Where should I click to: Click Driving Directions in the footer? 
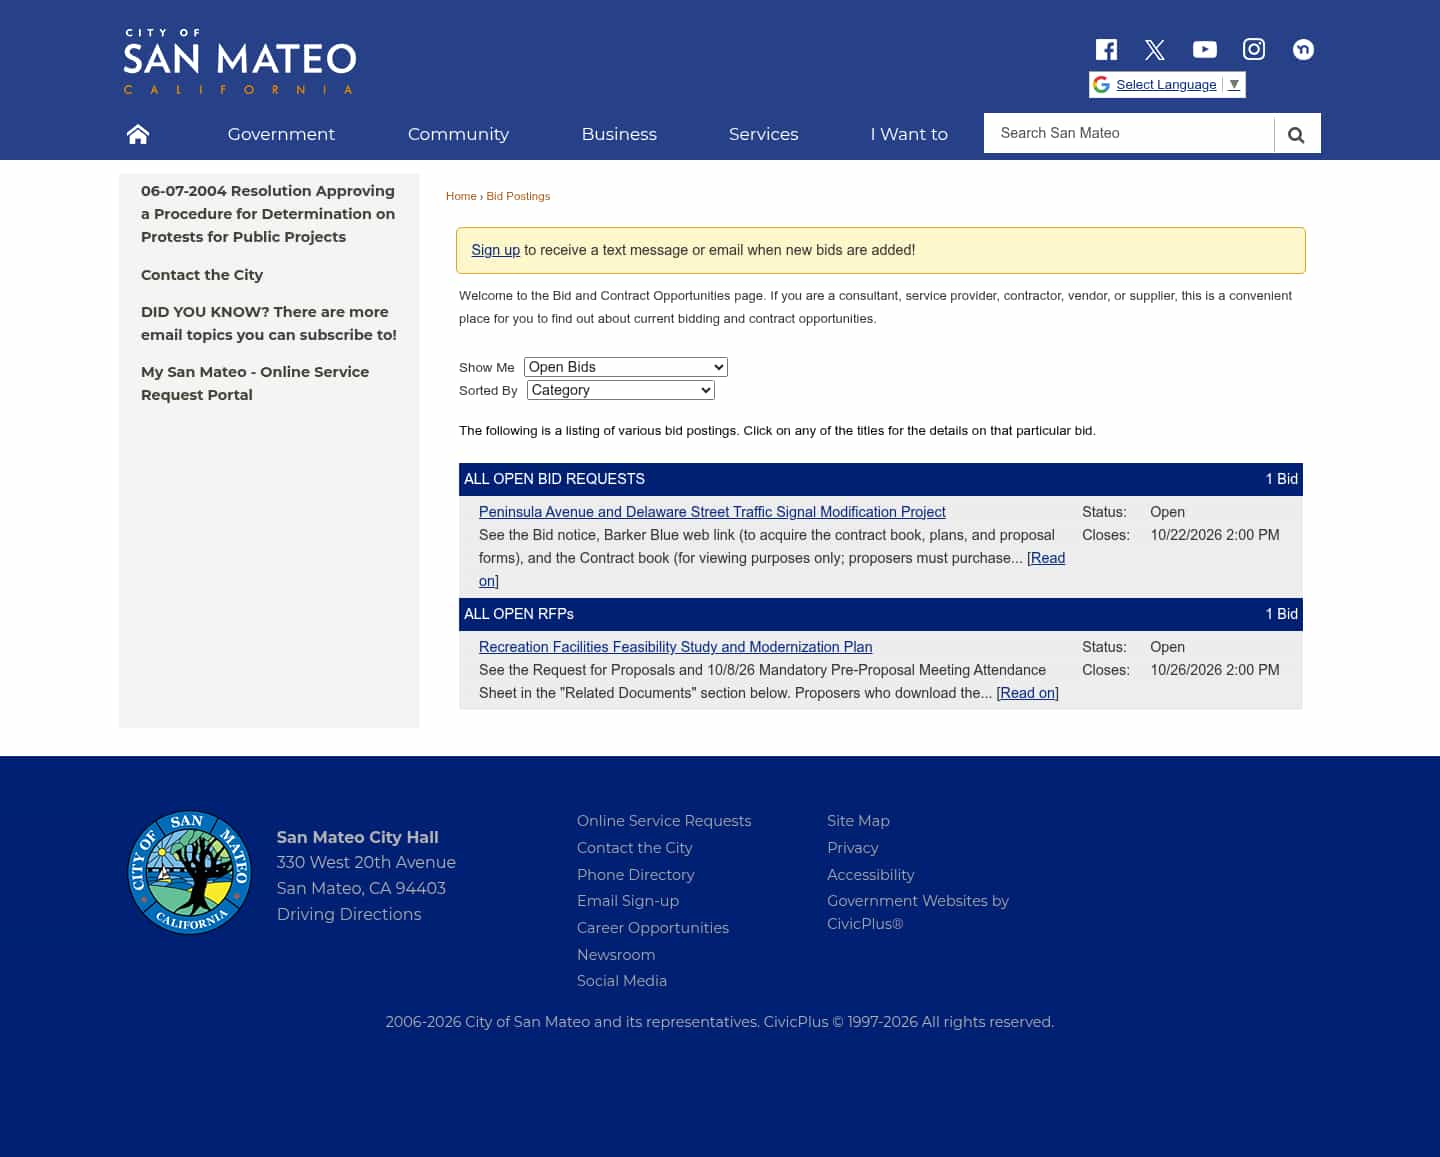[349, 914]
